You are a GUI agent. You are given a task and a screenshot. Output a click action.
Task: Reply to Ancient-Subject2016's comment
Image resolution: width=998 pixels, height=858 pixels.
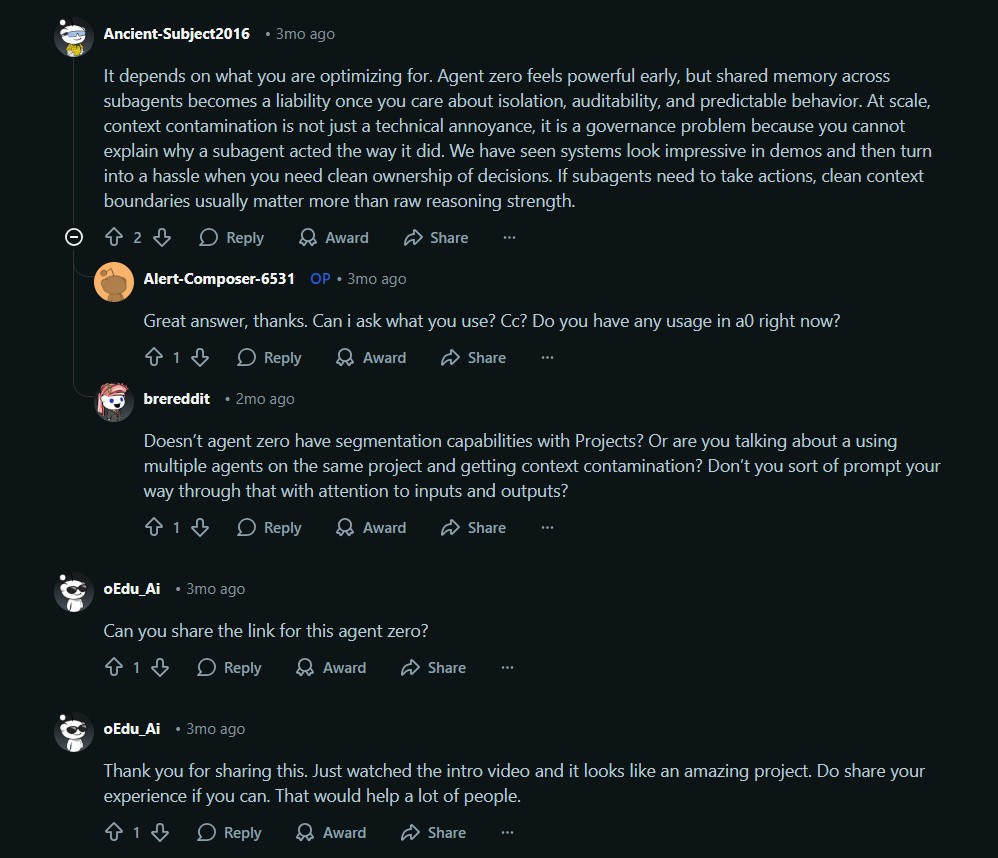click(231, 238)
